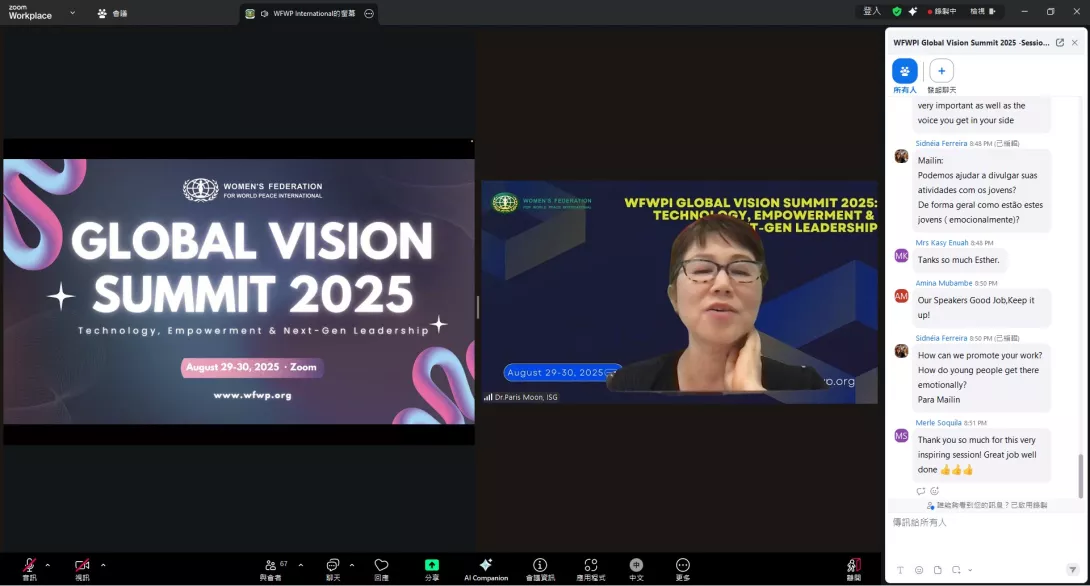Select Dr. Paris Moon's video tile
The height and width of the screenshot is (586, 1090).
point(679,292)
